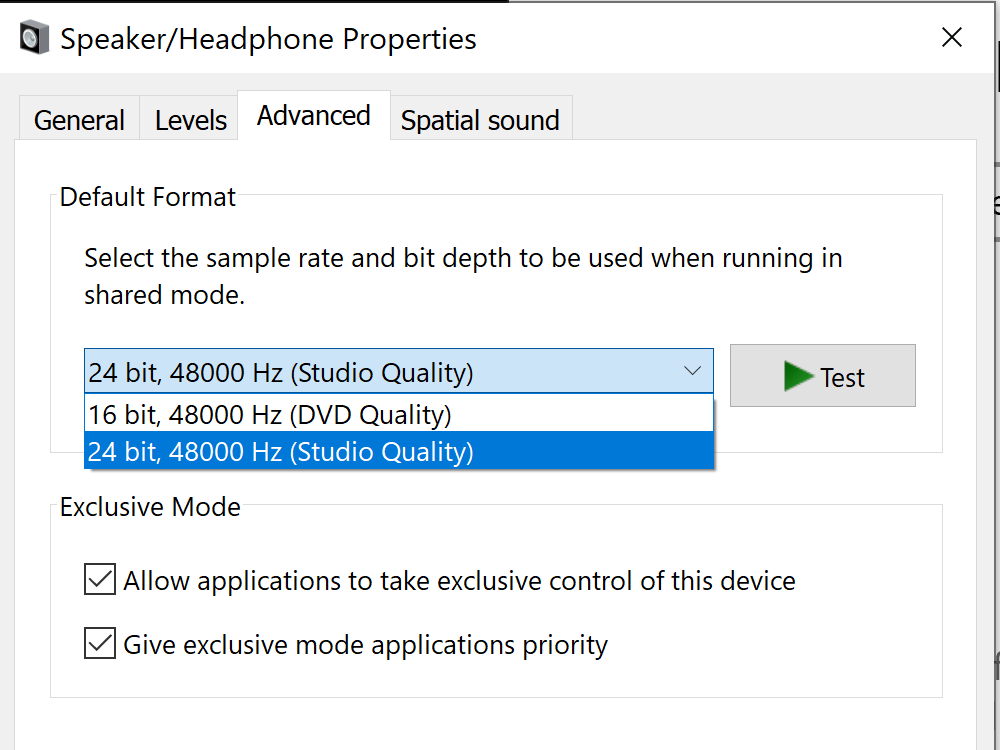Image resolution: width=1000 pixels, height=750 pixels.
Task: Collapse the format list using the chevron arrow
Action: pos(692,372)
